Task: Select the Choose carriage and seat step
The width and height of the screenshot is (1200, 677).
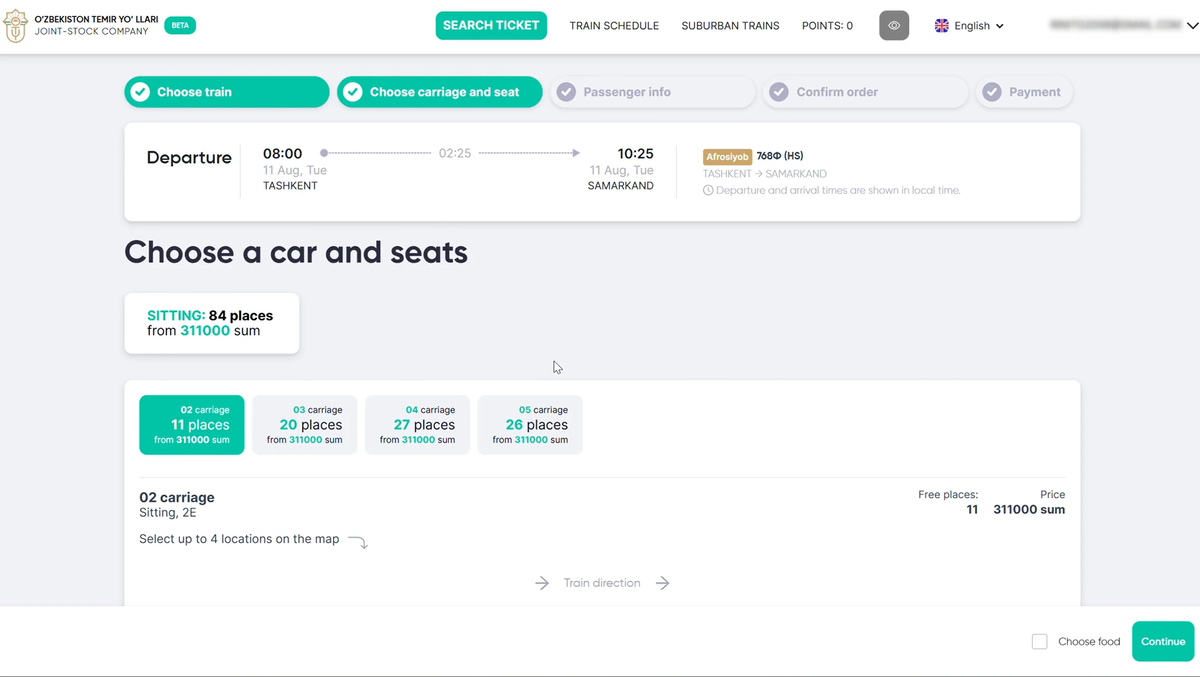Action: 440,92
